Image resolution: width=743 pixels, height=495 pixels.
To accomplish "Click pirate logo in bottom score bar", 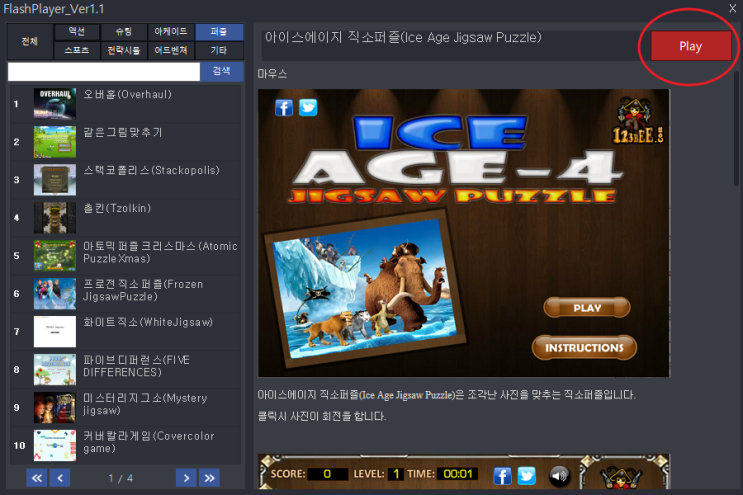I will tap(620, 477).
